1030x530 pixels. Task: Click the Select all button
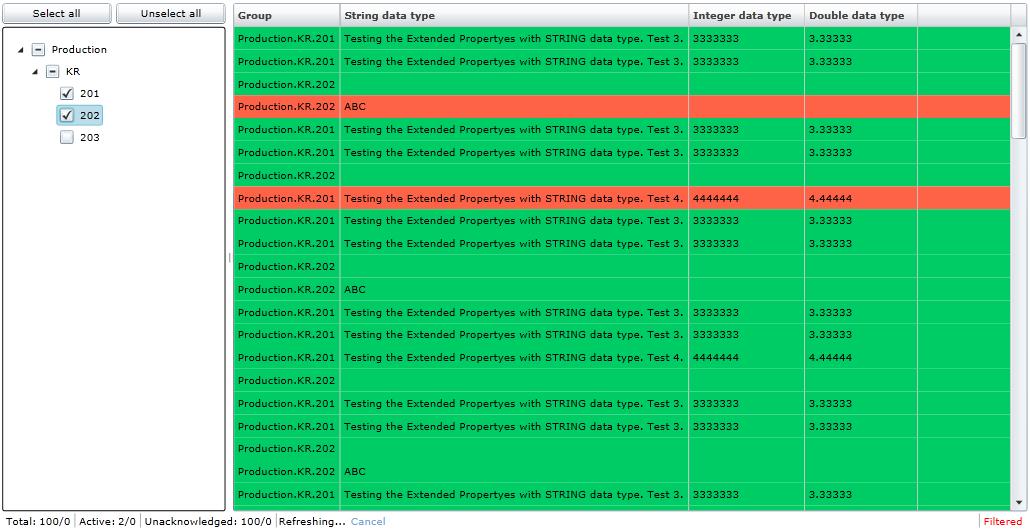pyautogui.click(x=56, y=14)
